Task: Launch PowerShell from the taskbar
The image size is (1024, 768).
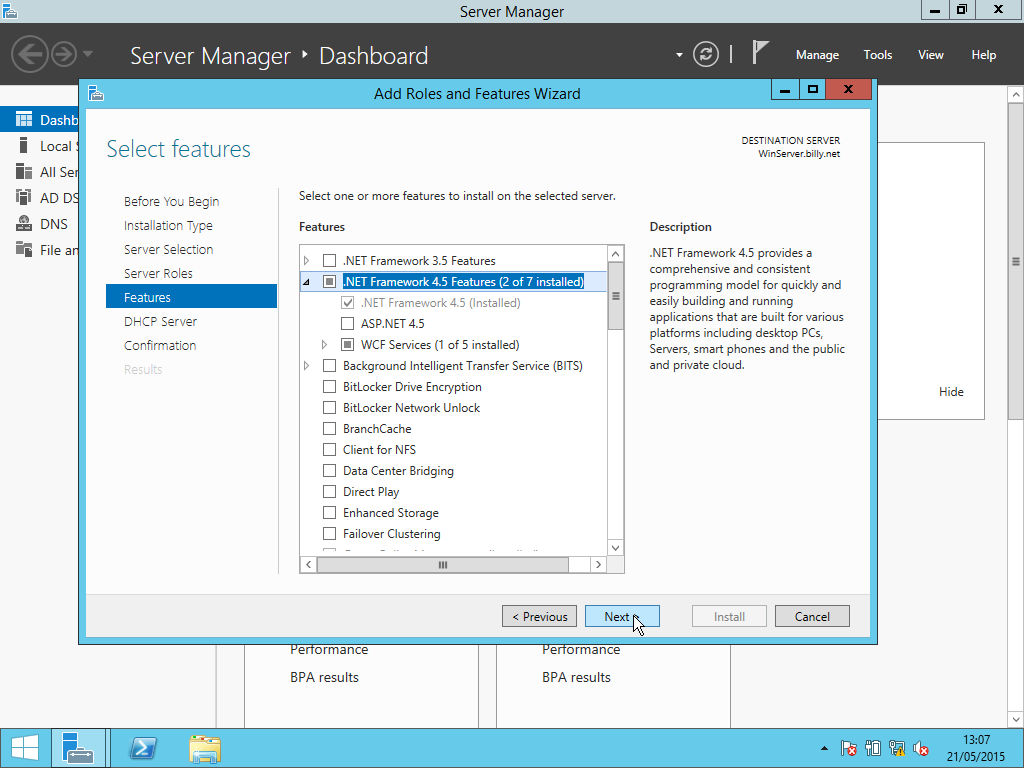Action: (x=144, y=748)
